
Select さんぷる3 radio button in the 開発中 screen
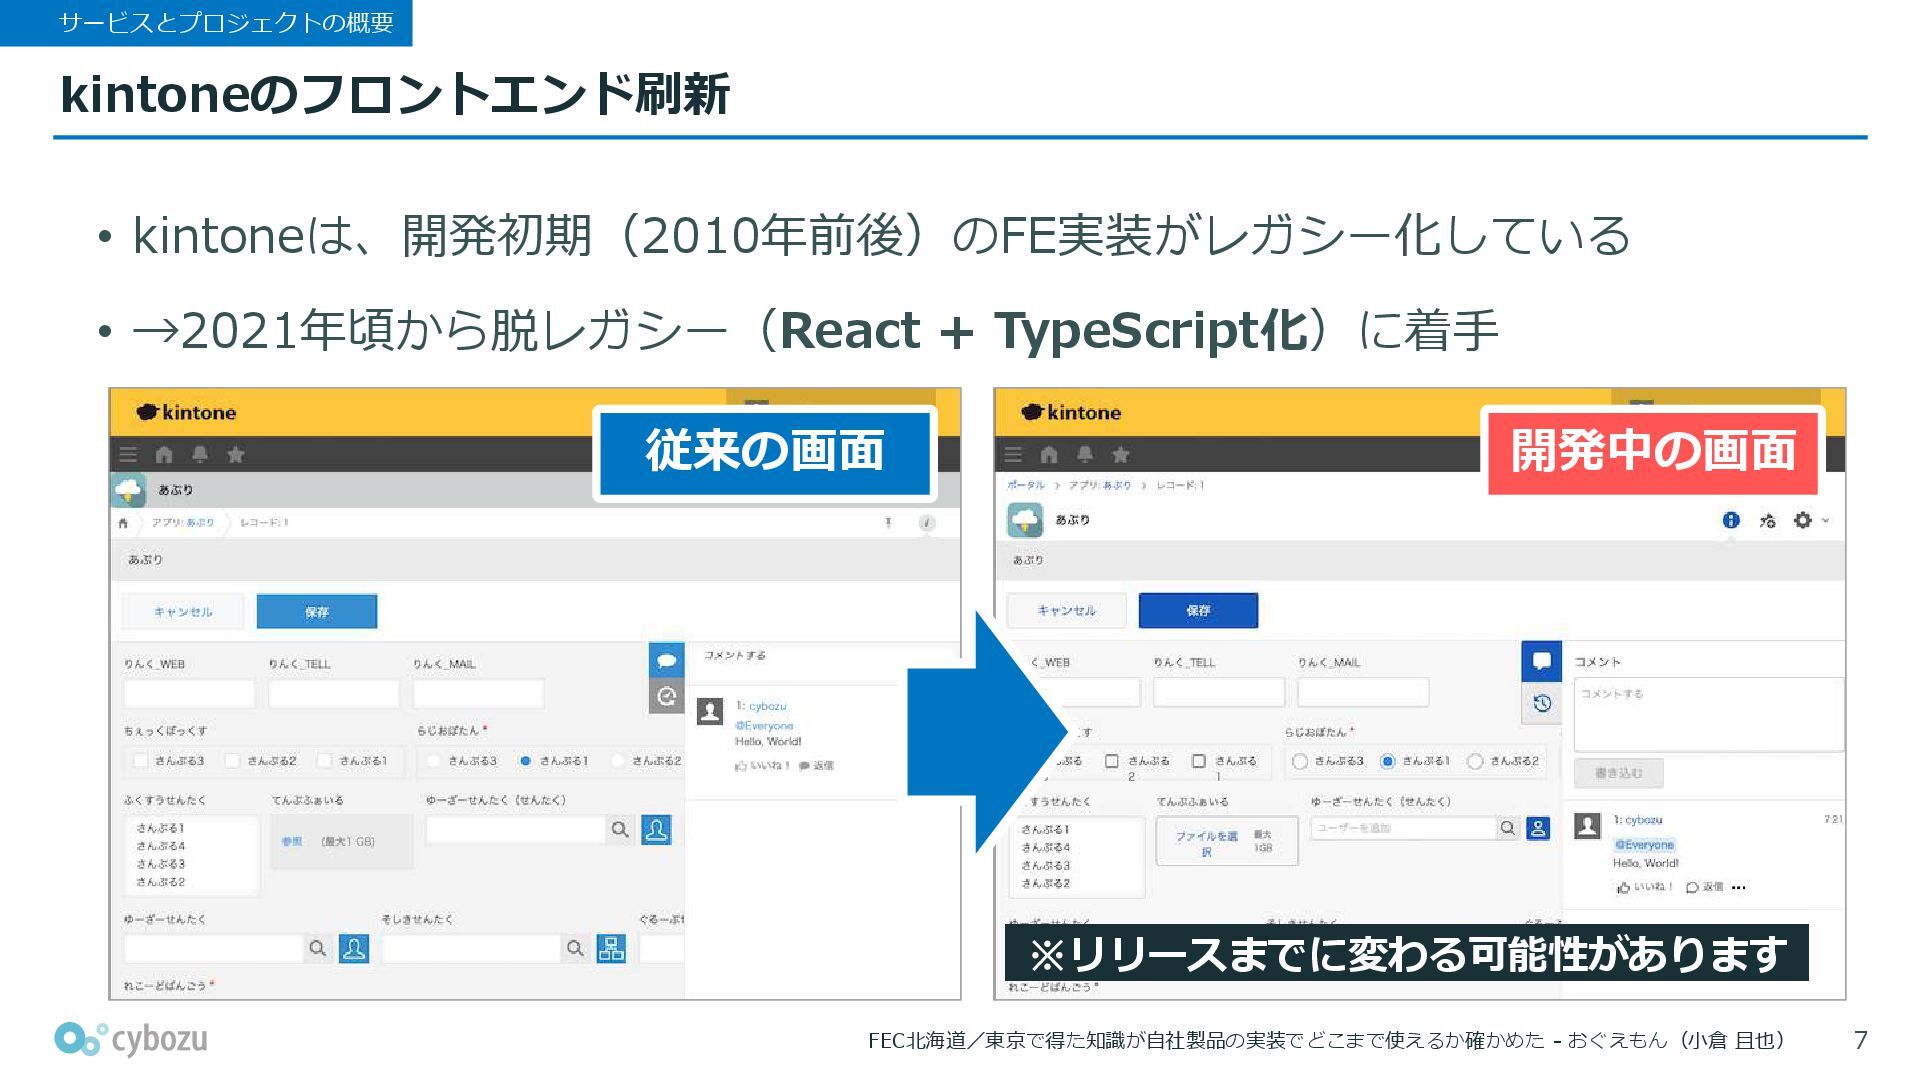[1300, 761]
